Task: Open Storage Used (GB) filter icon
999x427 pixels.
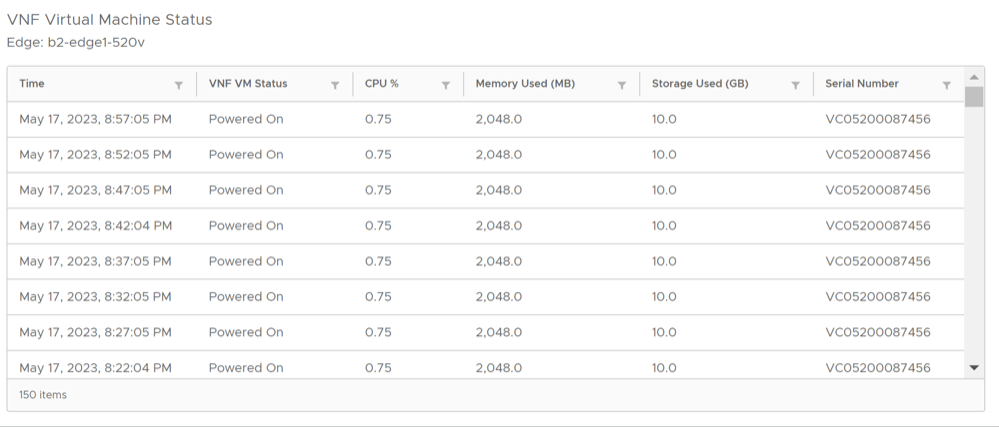Action: (x=795, y=85)
